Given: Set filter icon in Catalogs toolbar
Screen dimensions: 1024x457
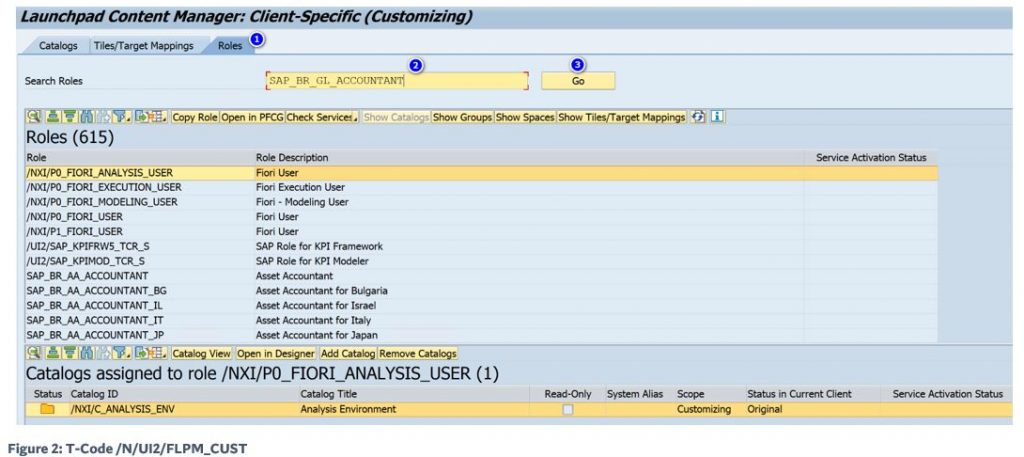Looking at the screenshot, I should (121, 353).
